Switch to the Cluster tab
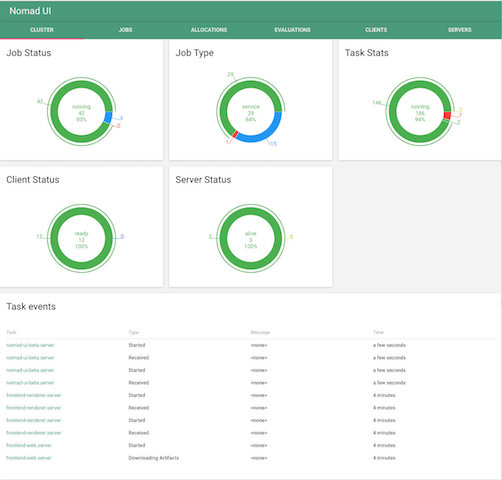This screenshot has width=502, height=480. click(x=42, y=30)
